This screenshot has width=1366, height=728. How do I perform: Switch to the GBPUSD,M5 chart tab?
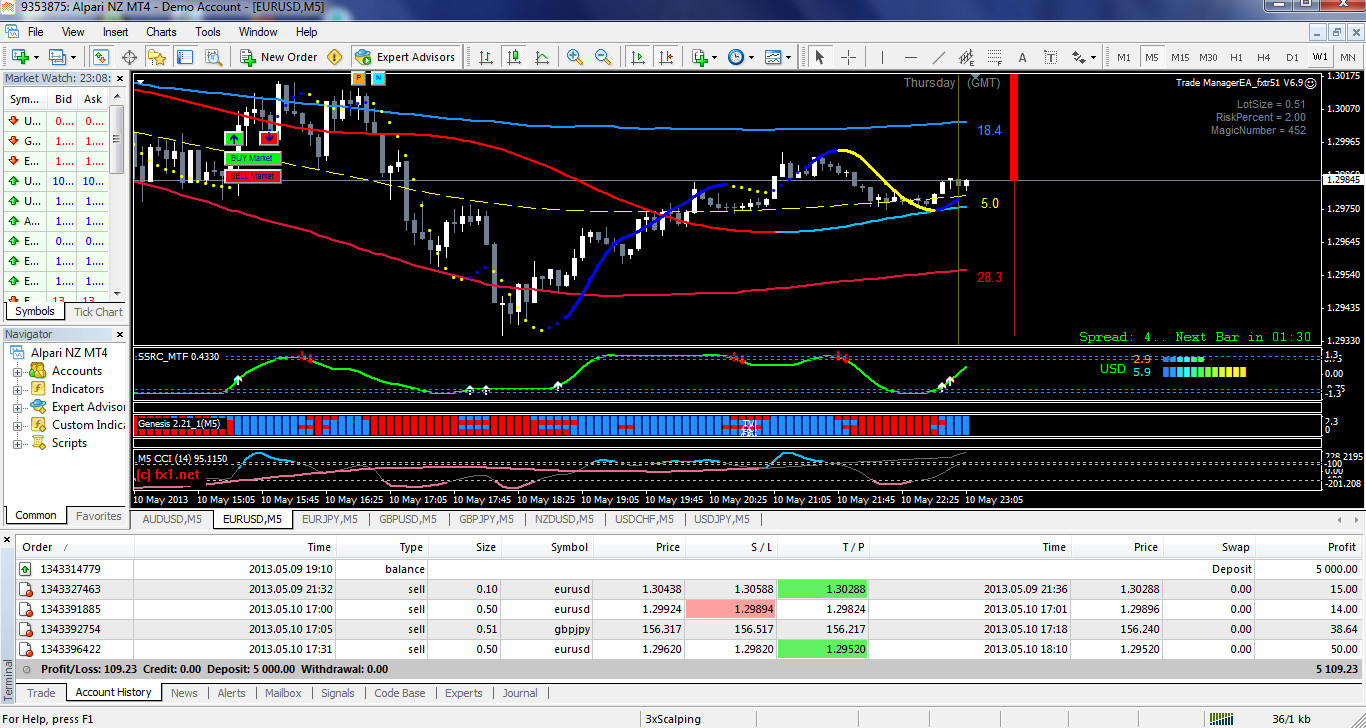(408, 519)
